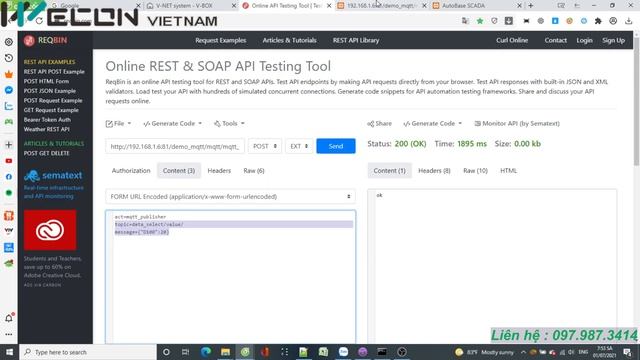The width and height of the screenshot is (640, 360).
Task: Open browser sidebar settings gear icon
Action: click(x=9, y=42)
